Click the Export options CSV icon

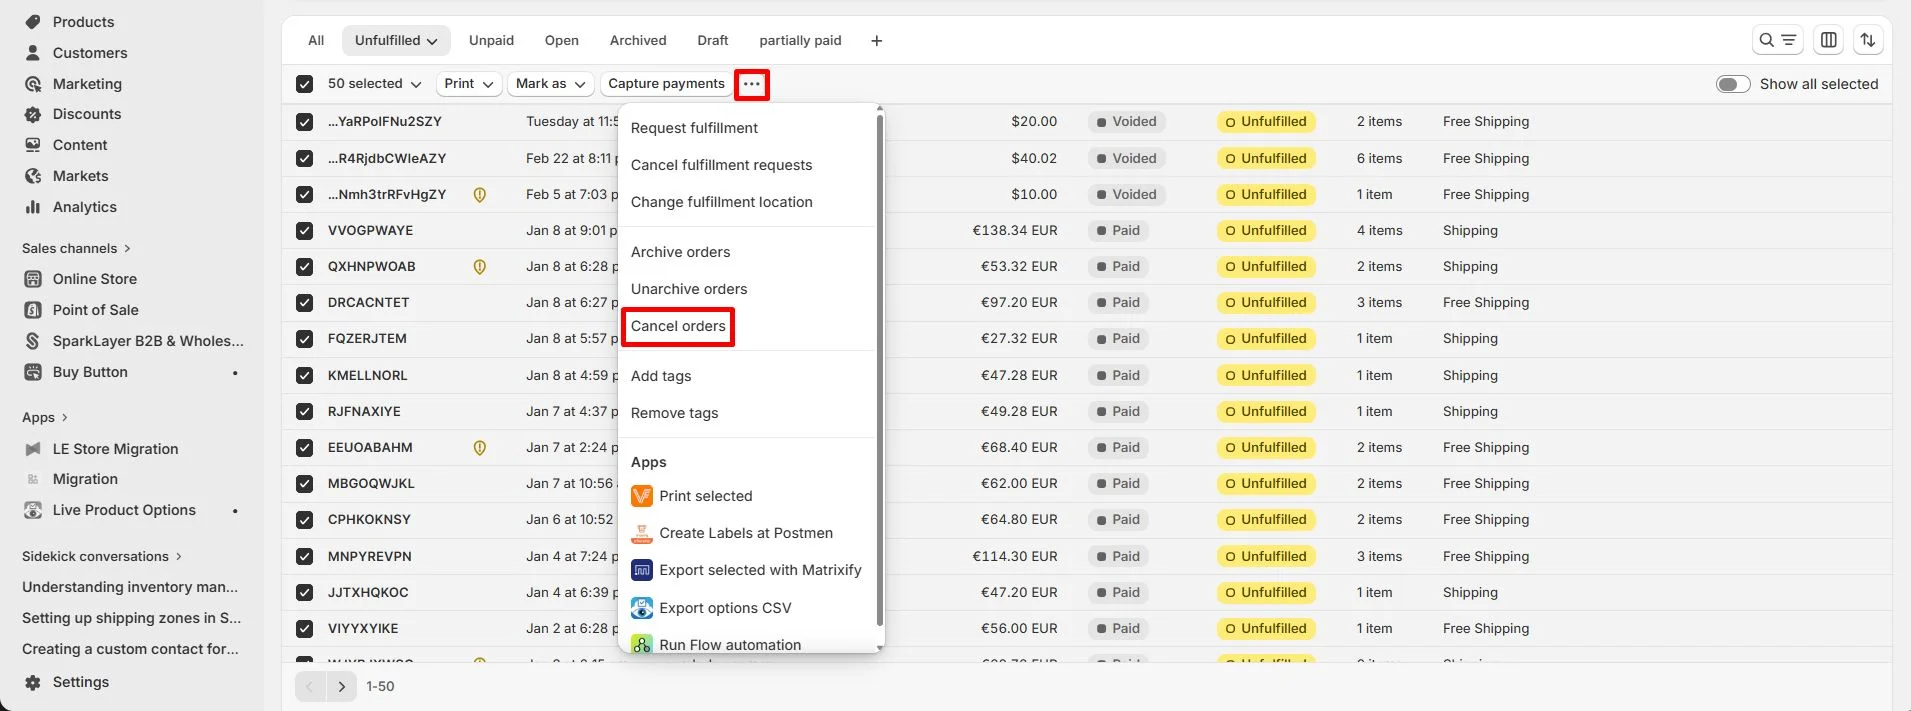point(642,608)
